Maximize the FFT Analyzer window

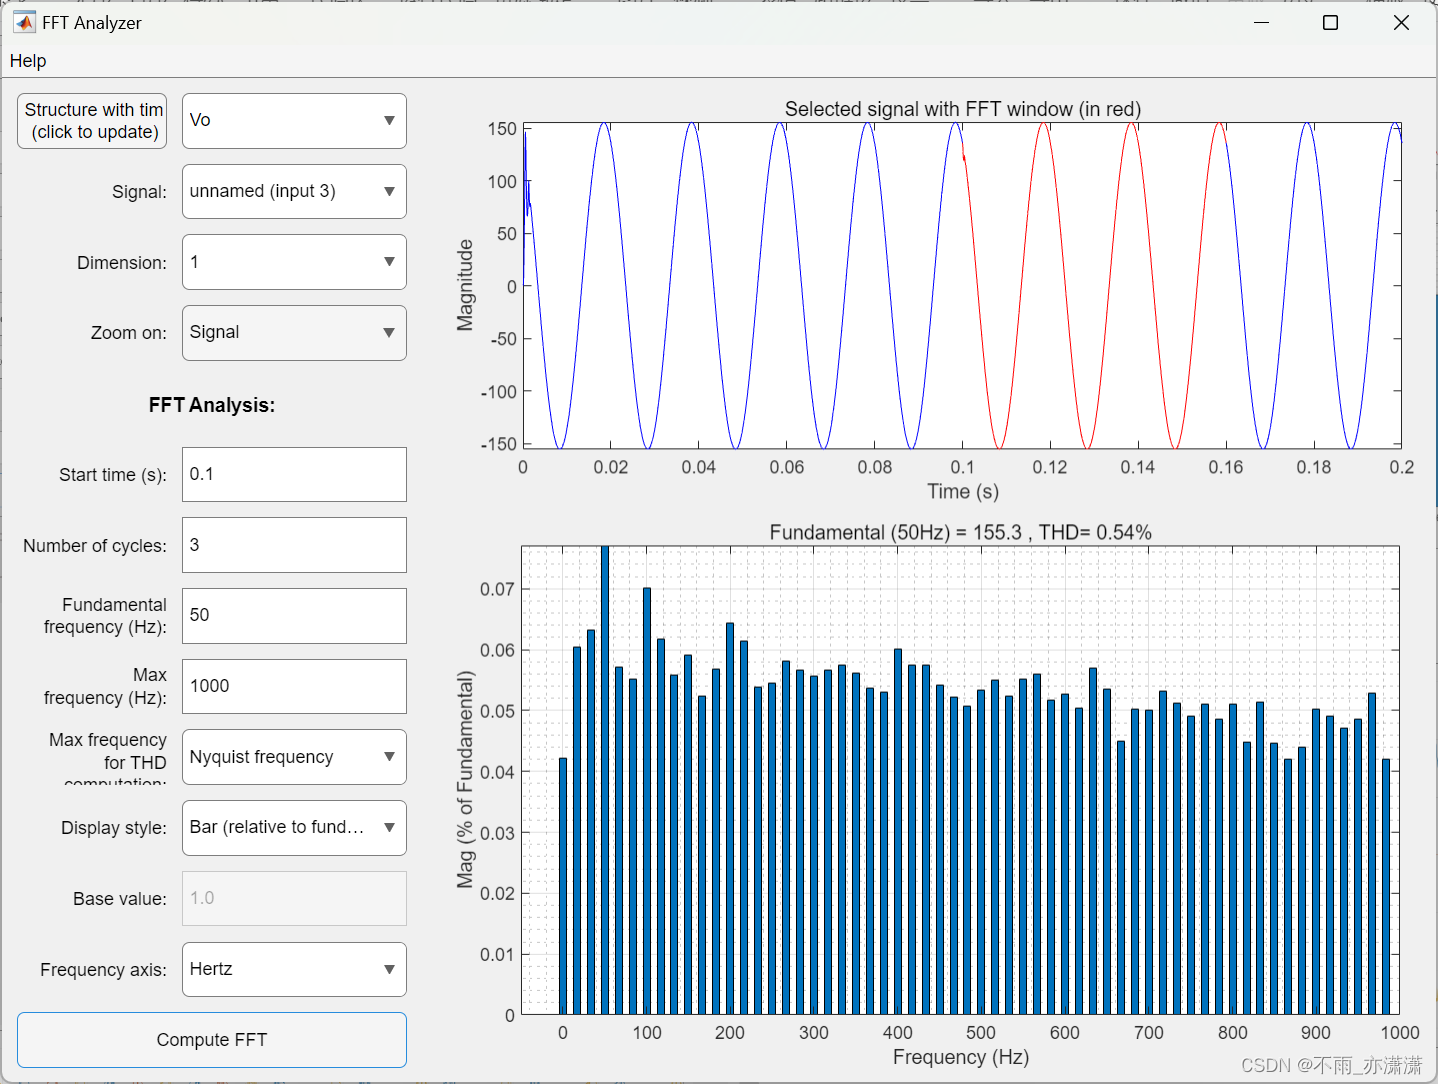click(x=1330, y=22)
